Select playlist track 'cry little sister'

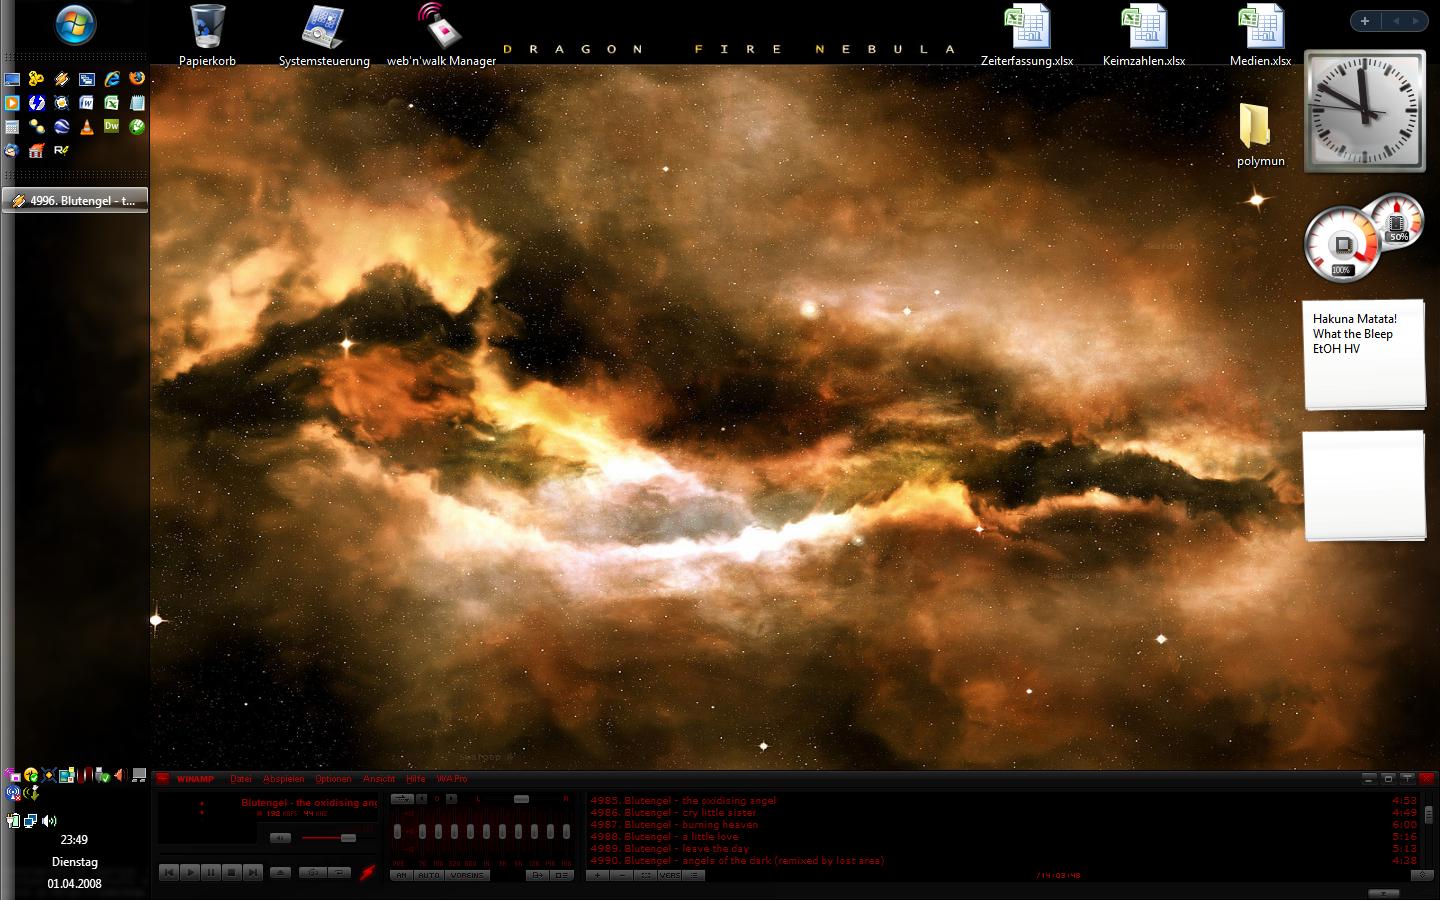pos(690,813)
